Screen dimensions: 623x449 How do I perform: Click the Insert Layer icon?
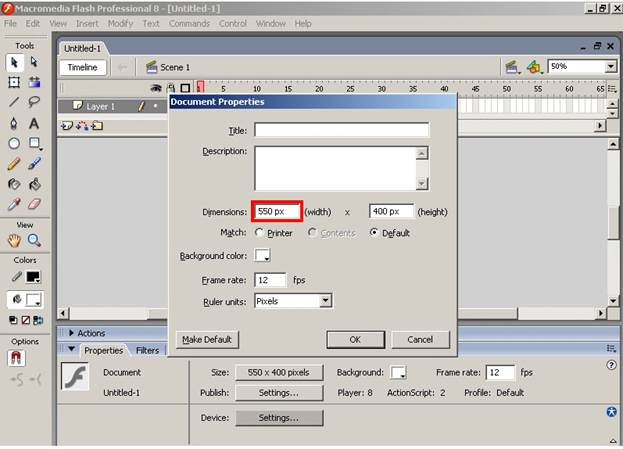(67, 126)
